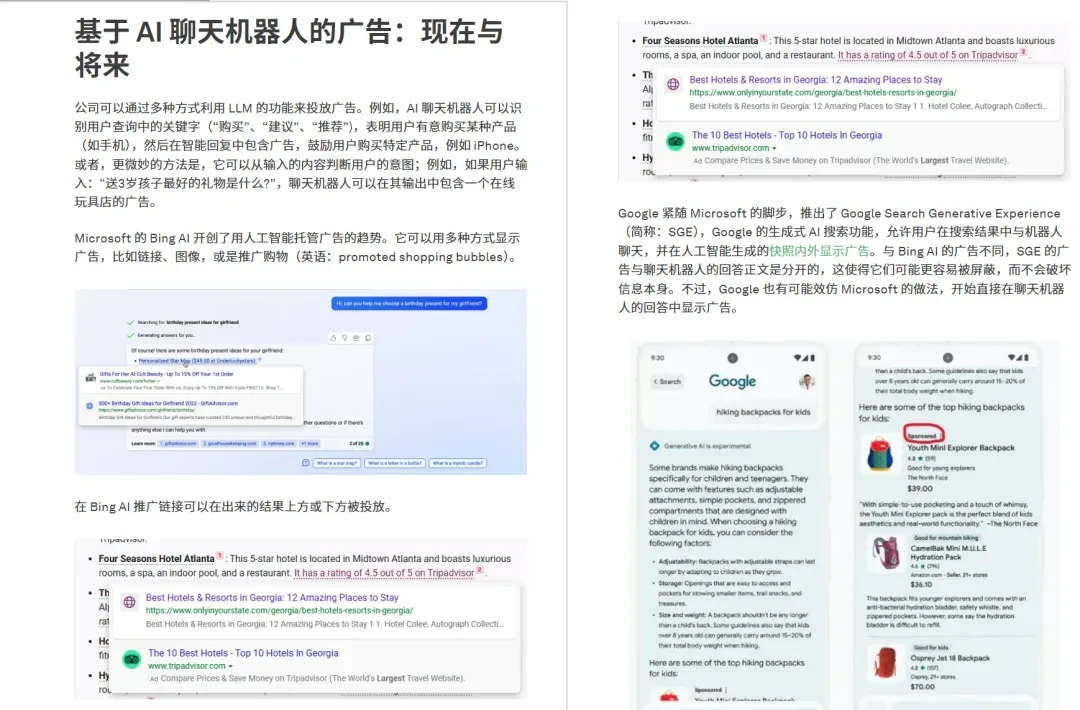
Task: Click the copy icon above the Bing answer
Action: pyautogui.click(x=368, y=338)
